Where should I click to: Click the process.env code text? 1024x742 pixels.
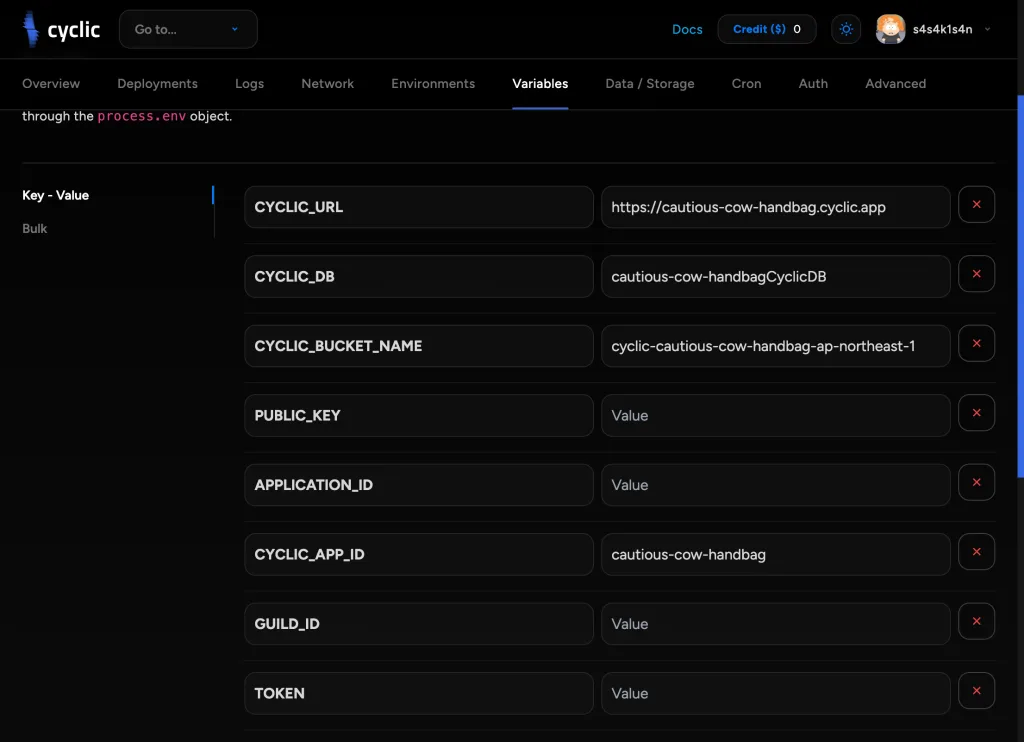pyautogui.click(x=142, y=116)
